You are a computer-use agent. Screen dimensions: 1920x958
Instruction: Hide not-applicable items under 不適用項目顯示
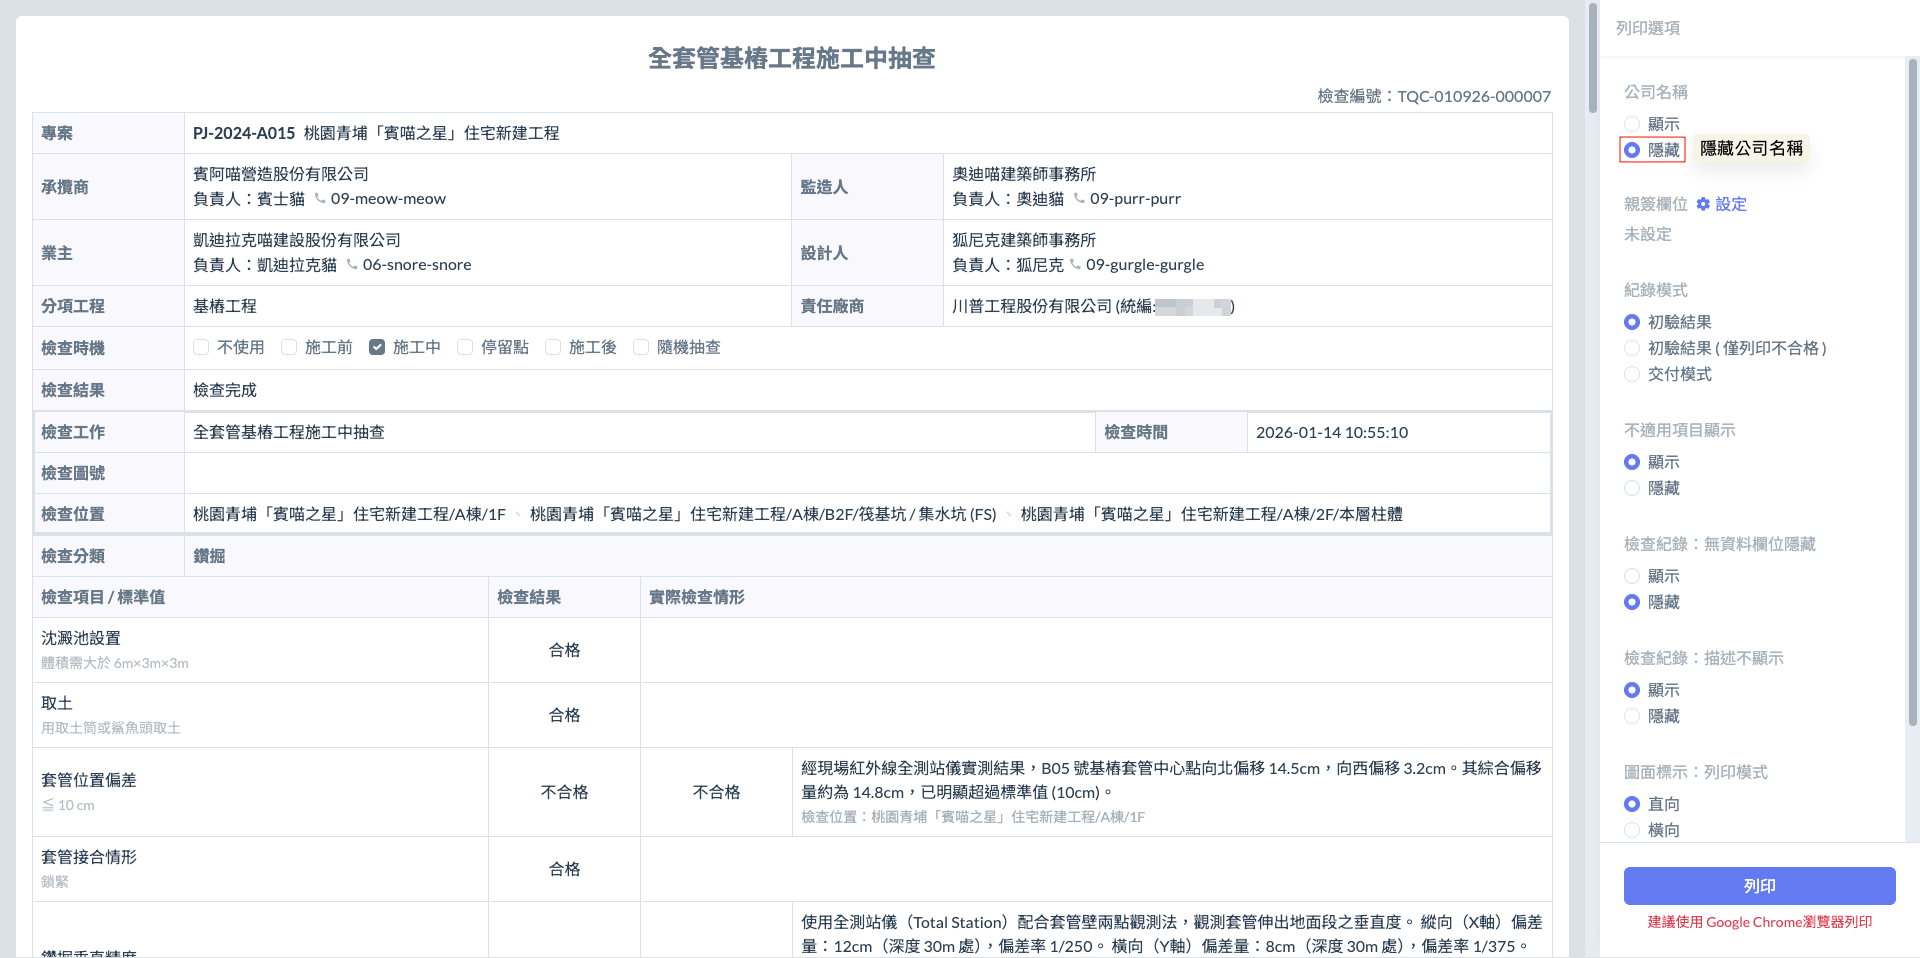tap(1632, 488)
